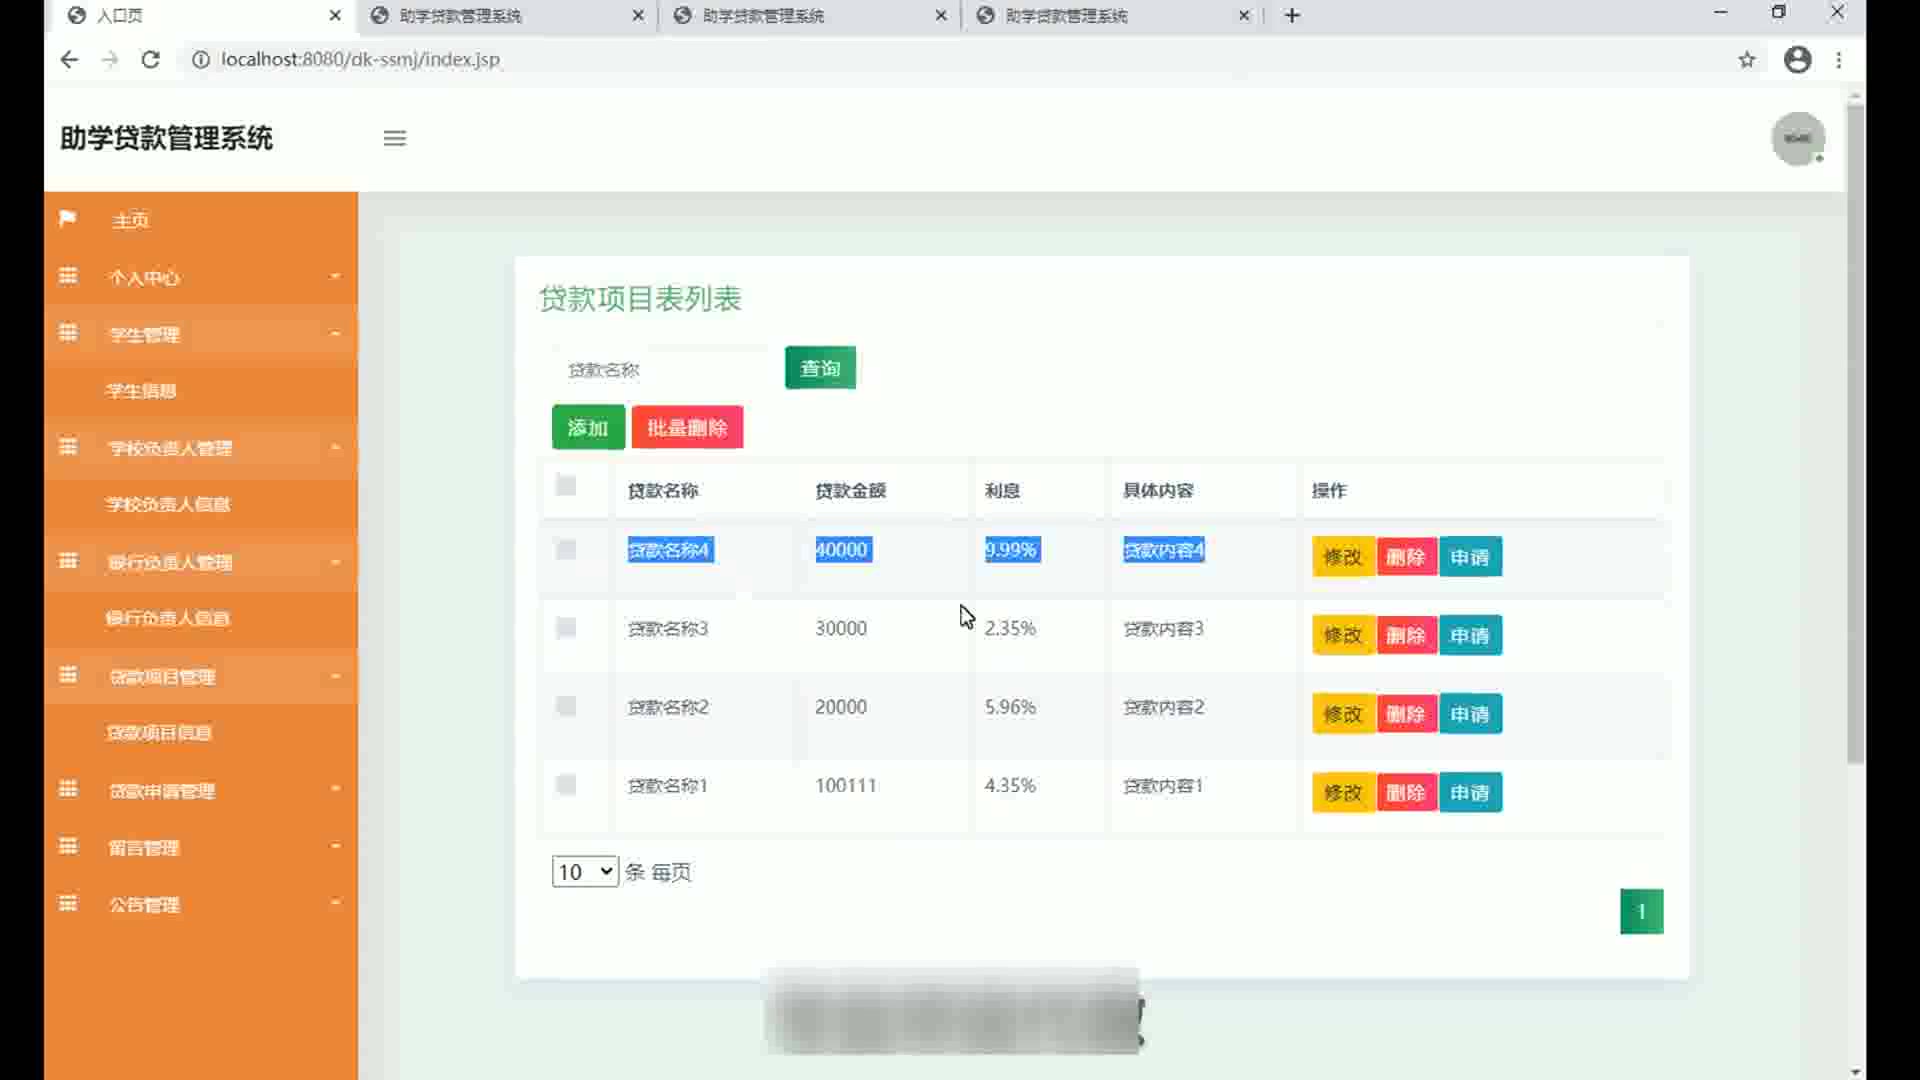Click the grid icon beside 贷款申请管理

68,789
